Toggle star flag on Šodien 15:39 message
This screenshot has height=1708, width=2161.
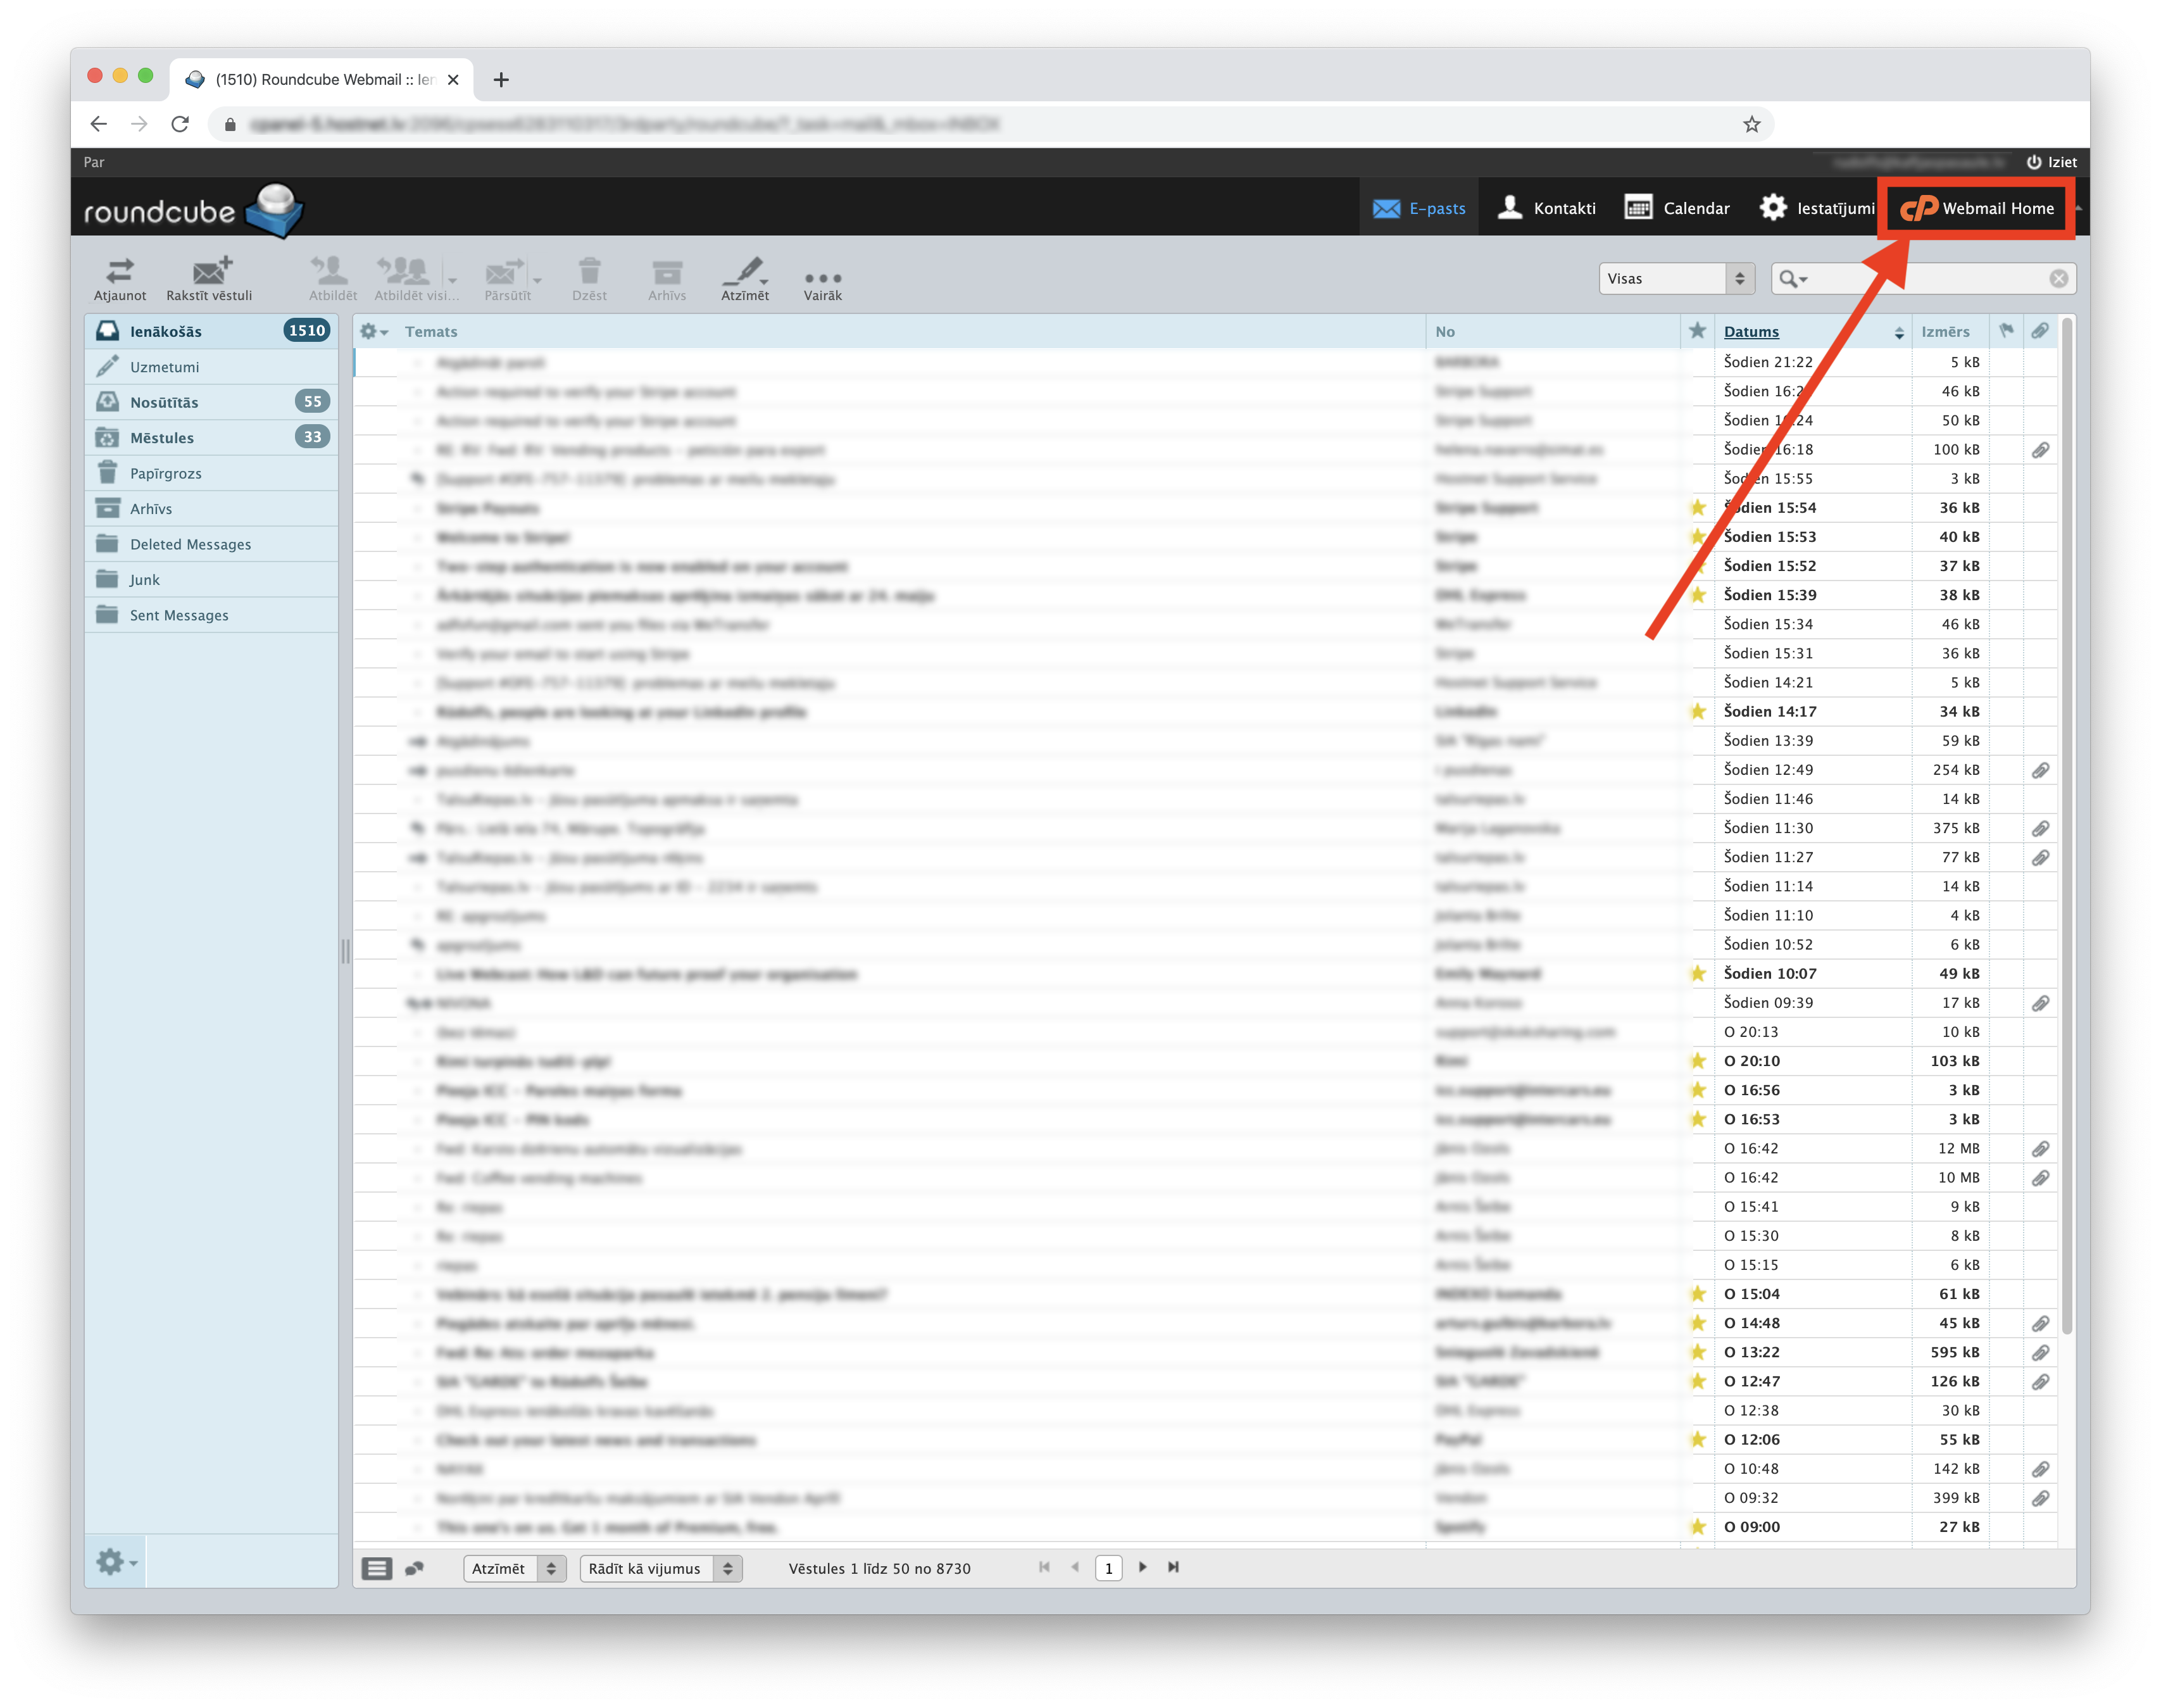(1697, 595)
